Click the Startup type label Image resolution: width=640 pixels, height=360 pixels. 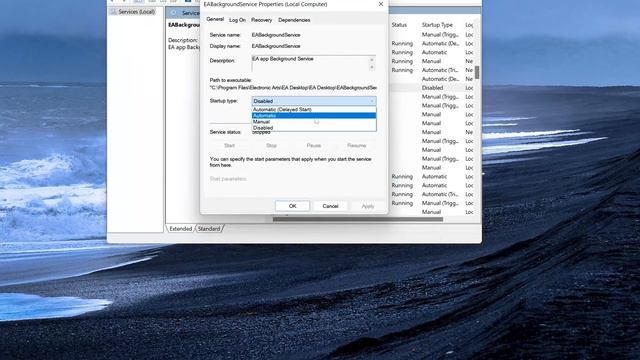(224, 101)
